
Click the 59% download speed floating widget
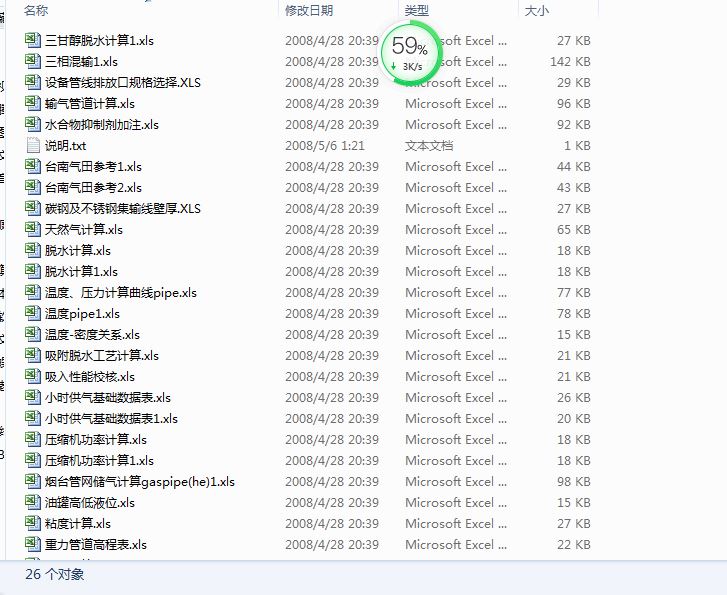409,53
